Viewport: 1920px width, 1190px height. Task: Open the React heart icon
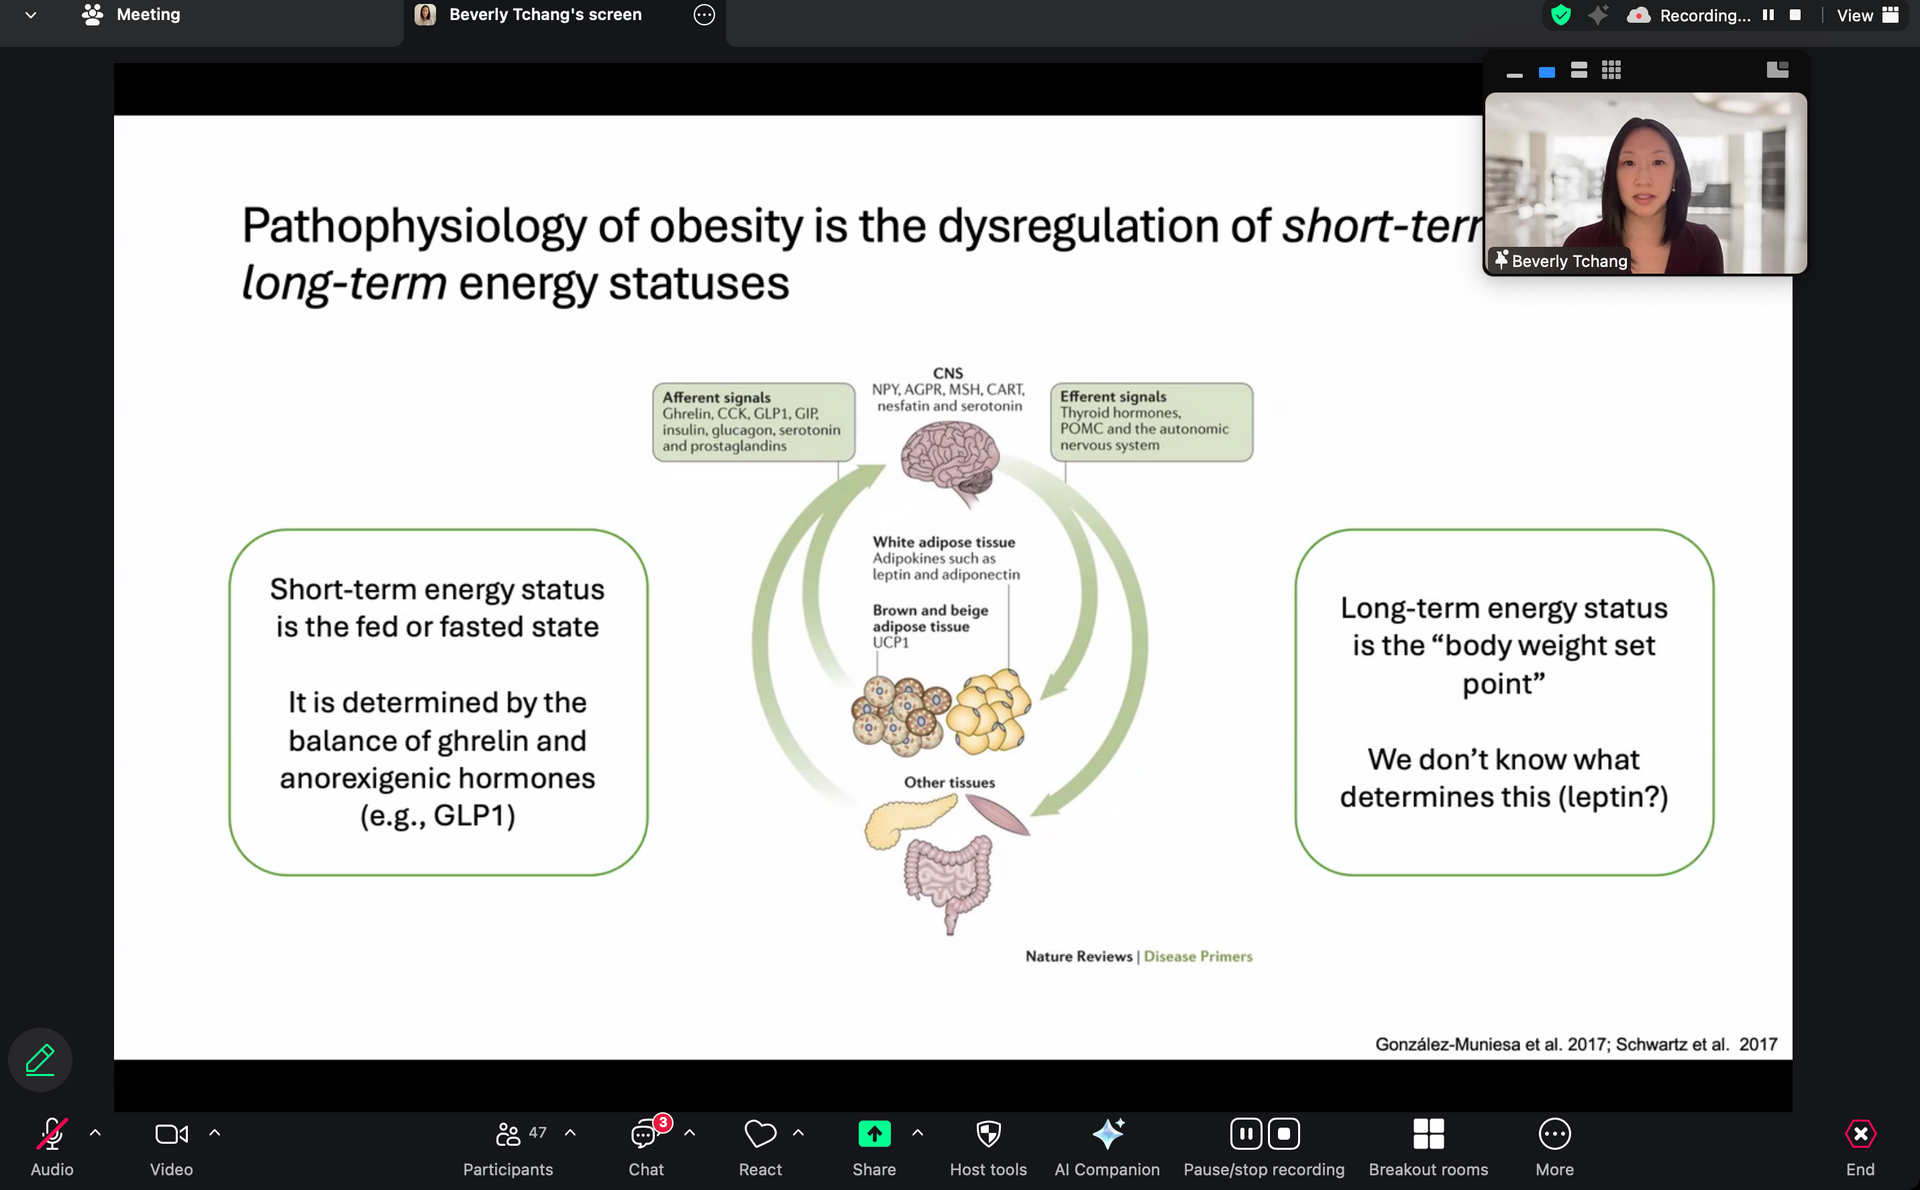pos(760,1134)
